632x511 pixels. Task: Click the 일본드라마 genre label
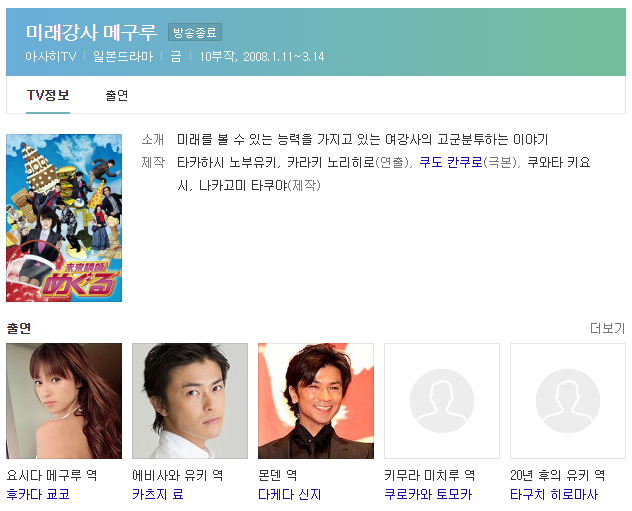point(123,56)
